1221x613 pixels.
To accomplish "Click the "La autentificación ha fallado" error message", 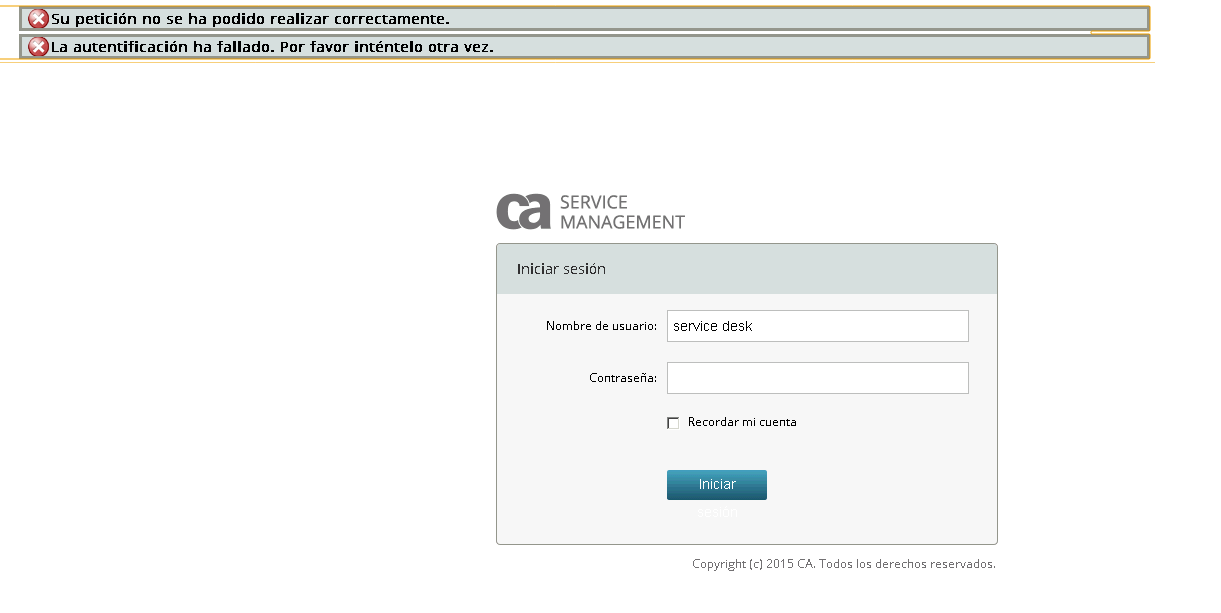I will pyautogui.click(x=270, y=45).
